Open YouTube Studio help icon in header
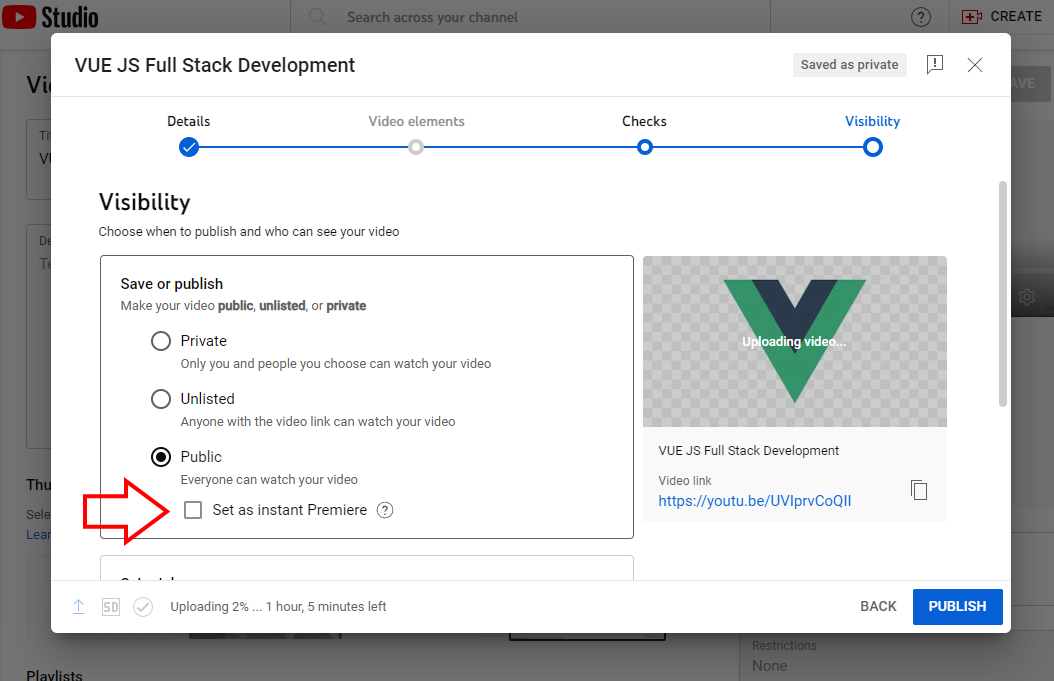This screenshot has width=1054, height=681. (921, 17)
